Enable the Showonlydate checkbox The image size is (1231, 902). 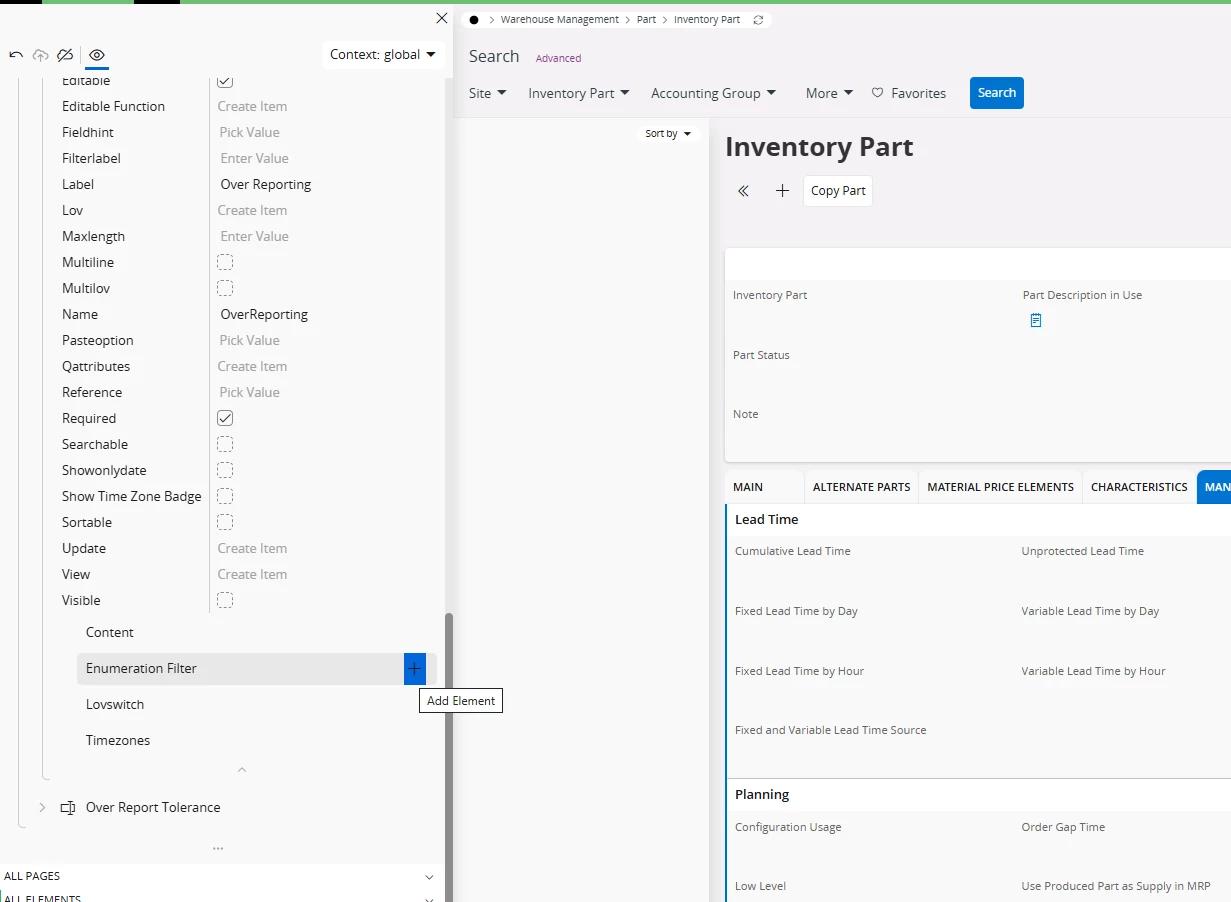(225, 470)
